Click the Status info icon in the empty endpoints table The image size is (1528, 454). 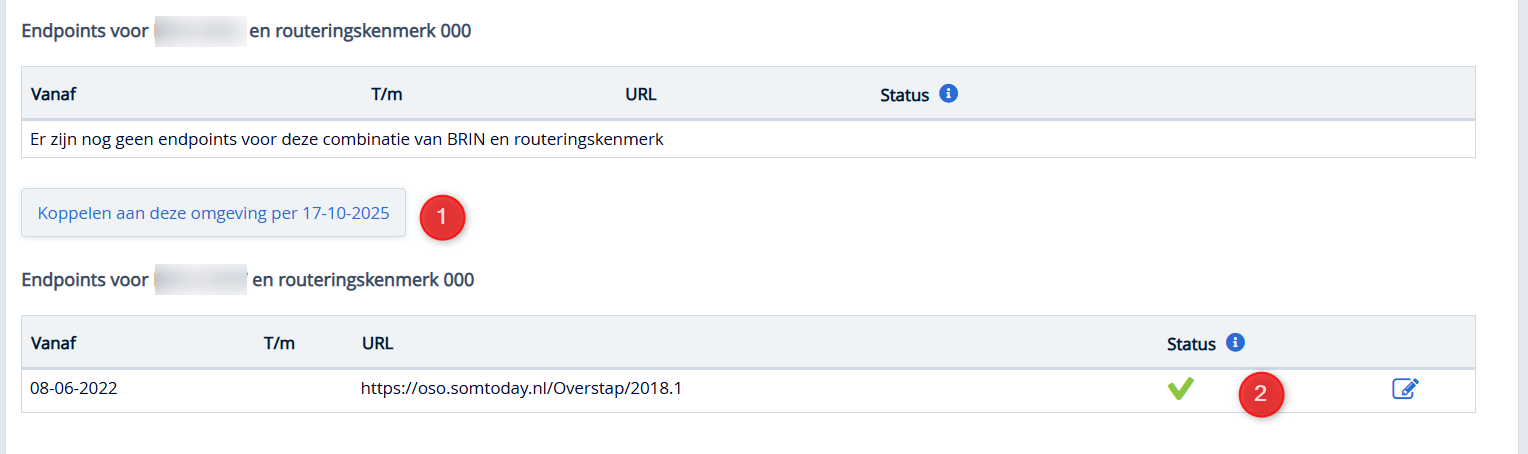click(949, 94)
